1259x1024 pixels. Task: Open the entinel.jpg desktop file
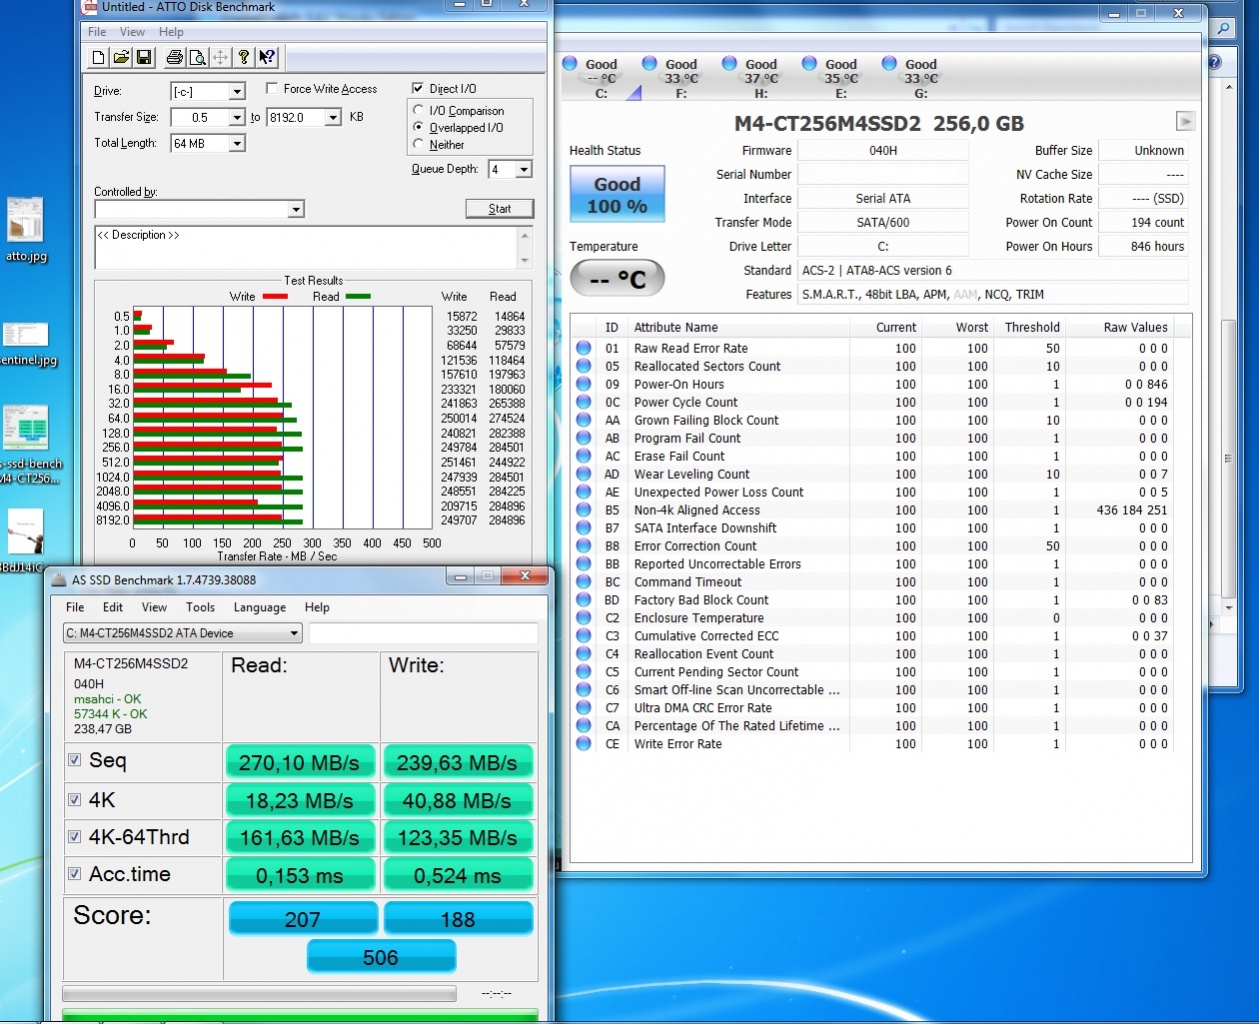pyautogui.click(x=26, y=343)
